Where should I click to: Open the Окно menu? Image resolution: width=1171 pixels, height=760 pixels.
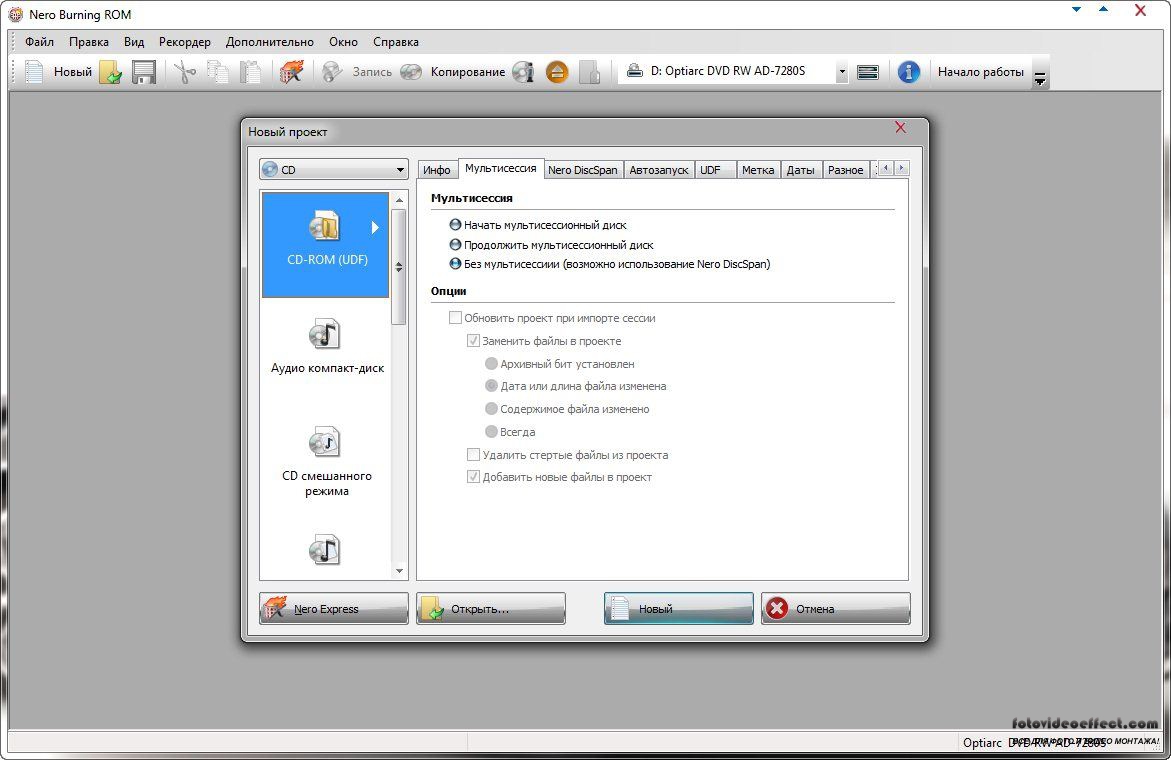coord(344,42)
